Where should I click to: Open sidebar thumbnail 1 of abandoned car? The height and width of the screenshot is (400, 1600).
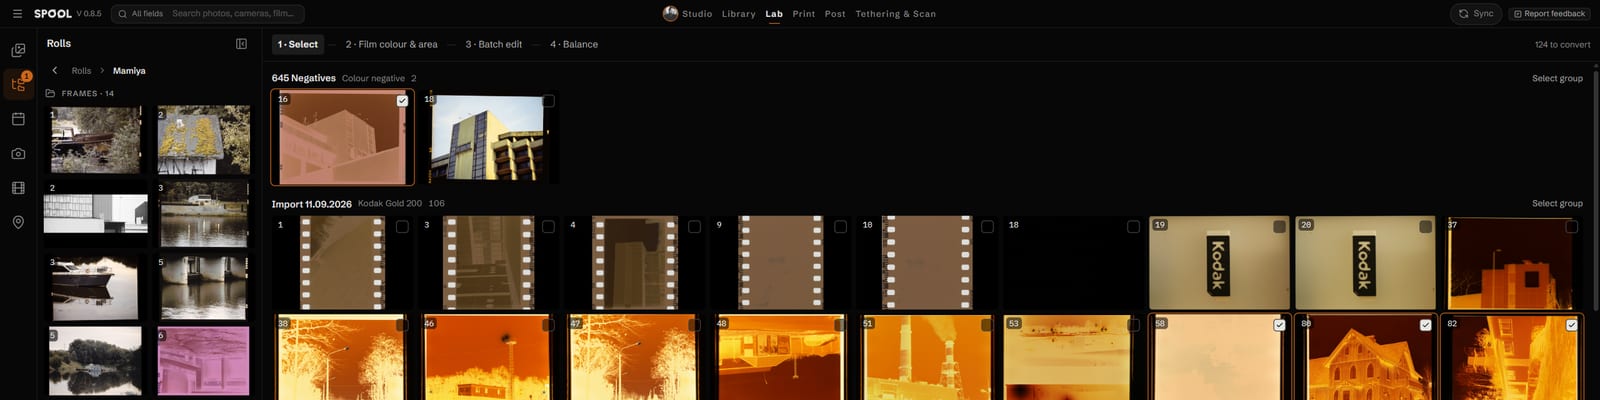click(96, 140)
